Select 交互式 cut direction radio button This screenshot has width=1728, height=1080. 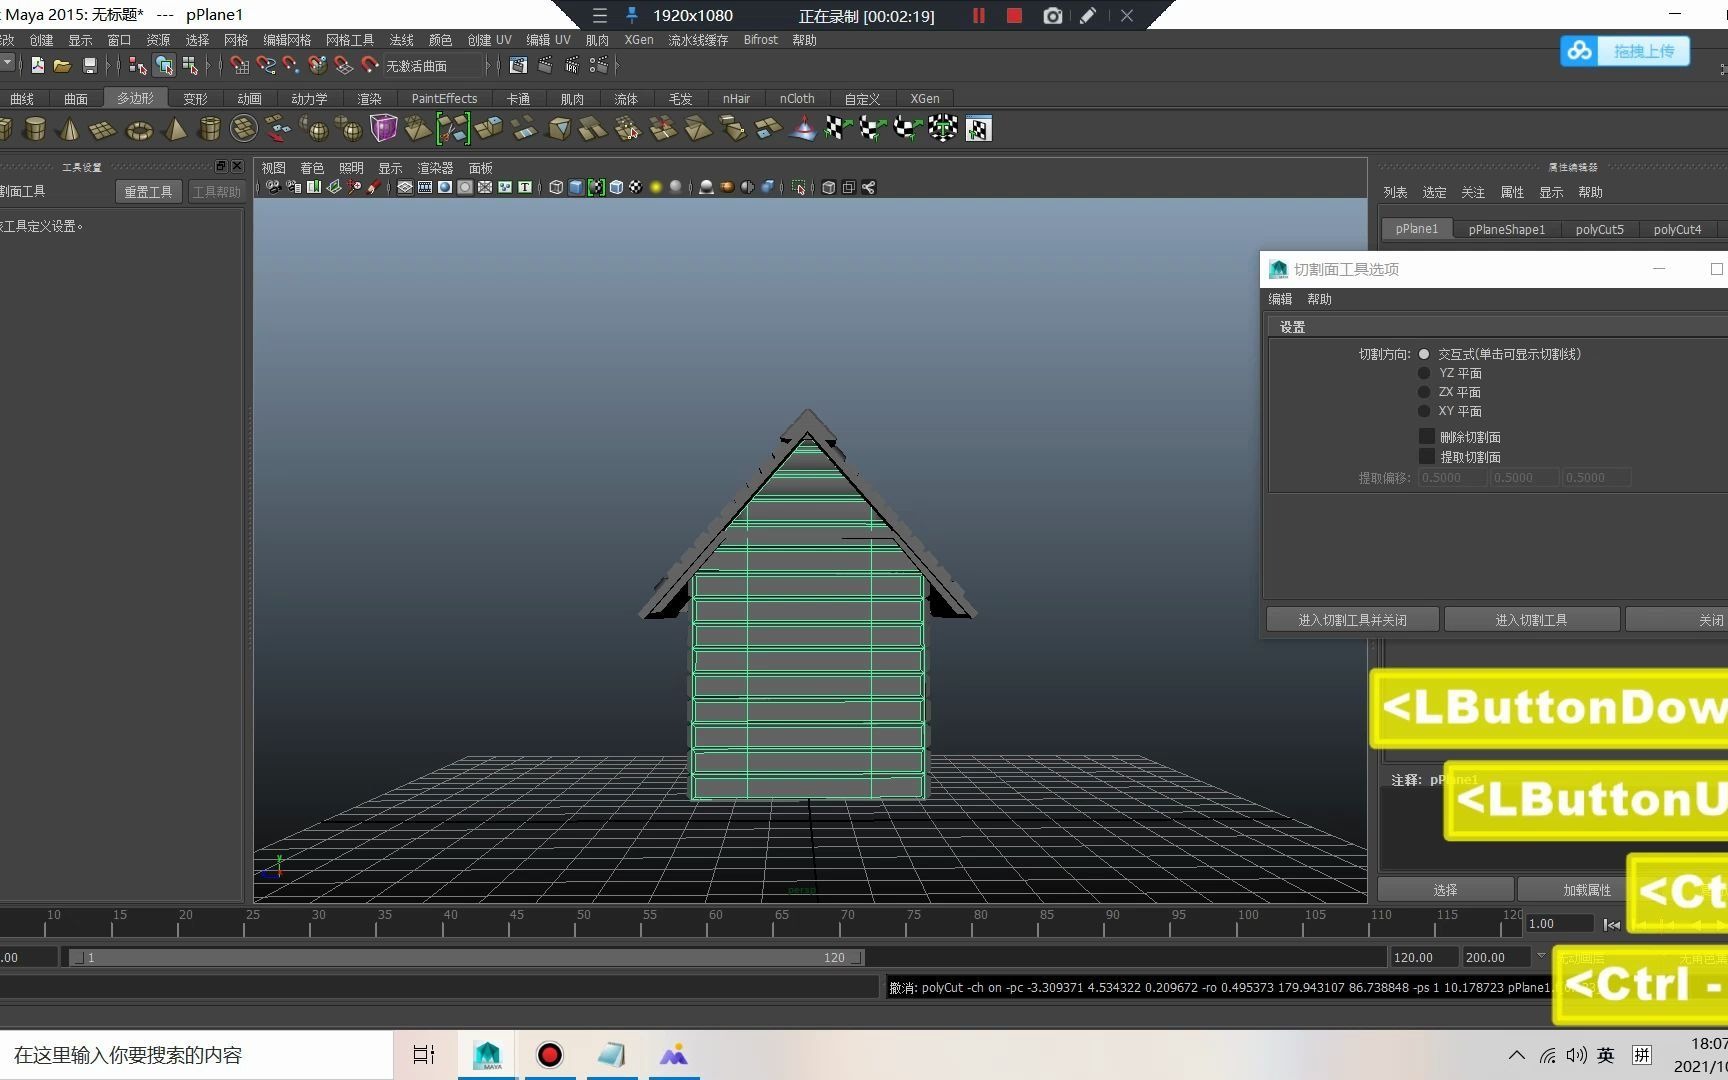click(1424, 354)
